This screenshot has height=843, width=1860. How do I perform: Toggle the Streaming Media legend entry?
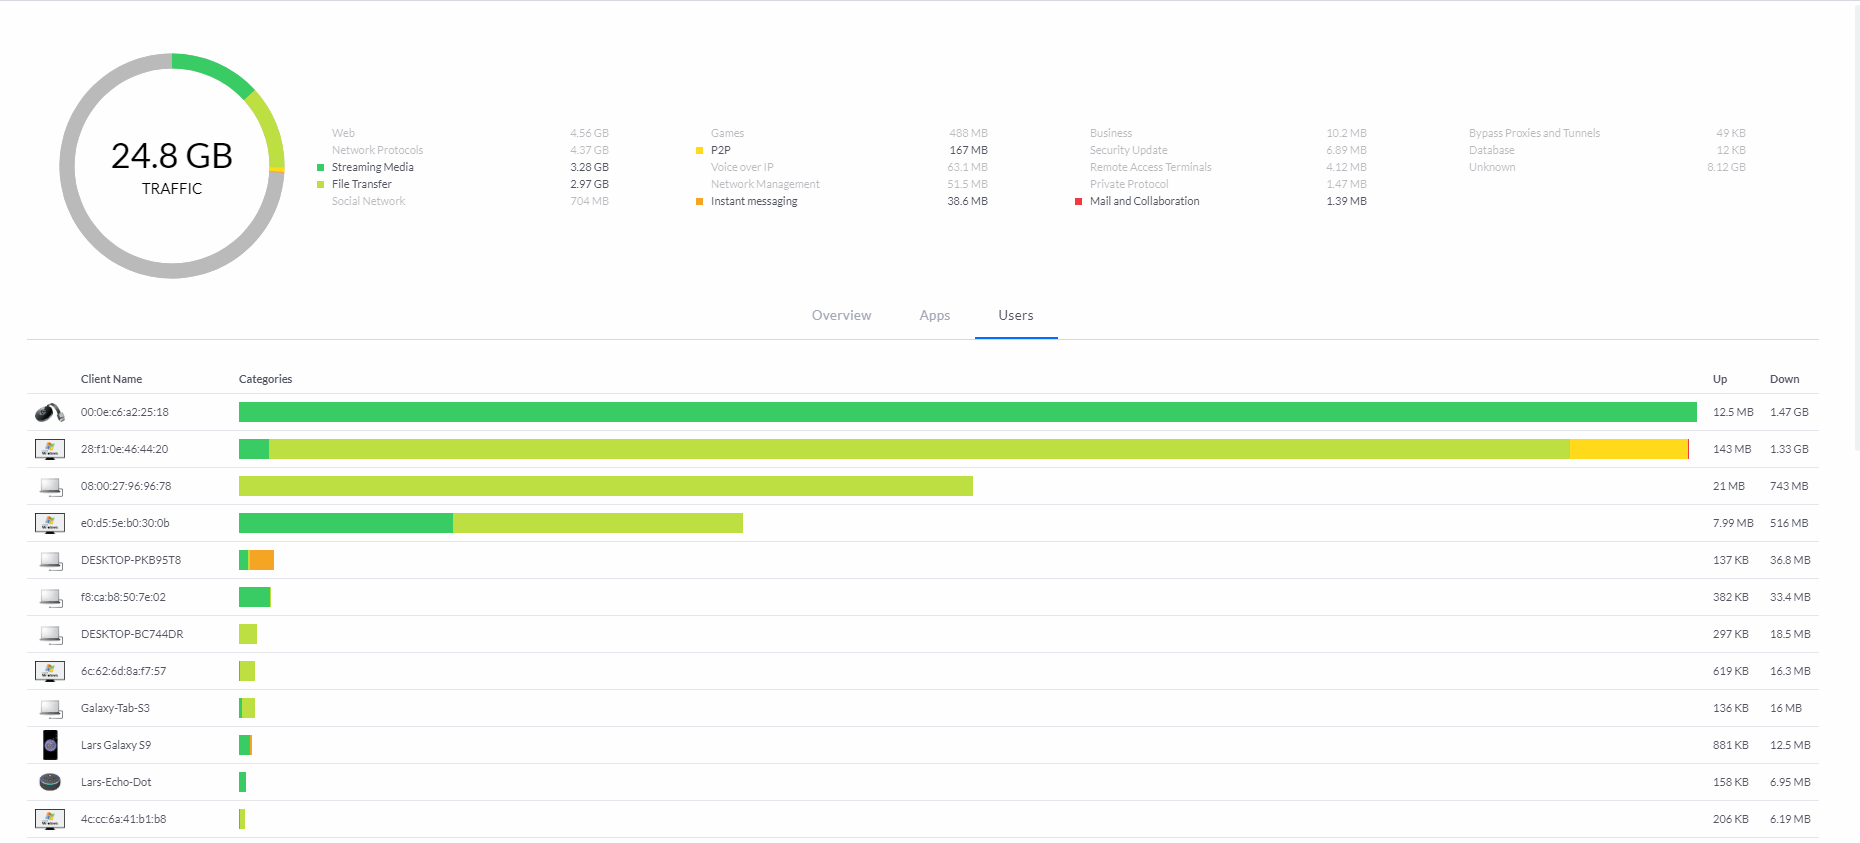point(372,167)
